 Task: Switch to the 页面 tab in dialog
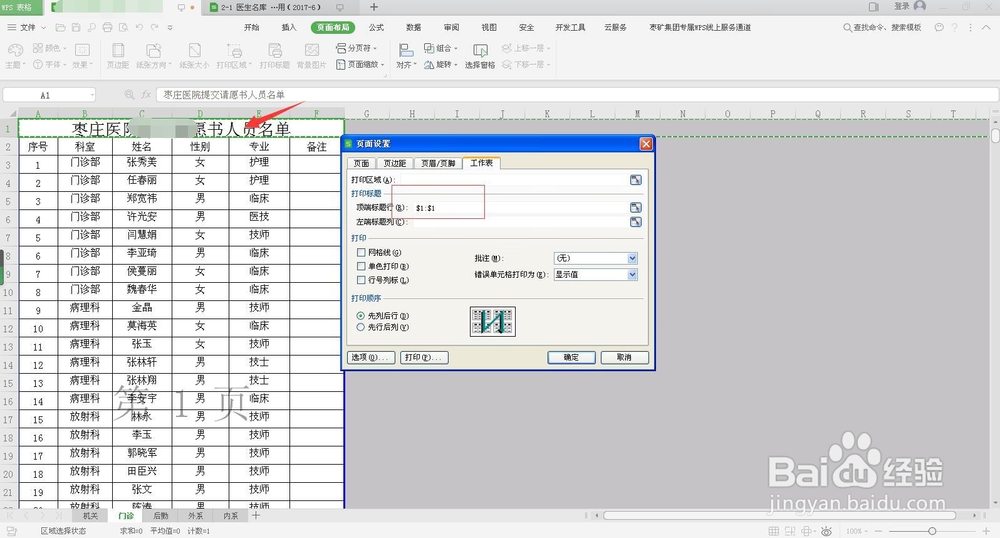coord(361,163)
